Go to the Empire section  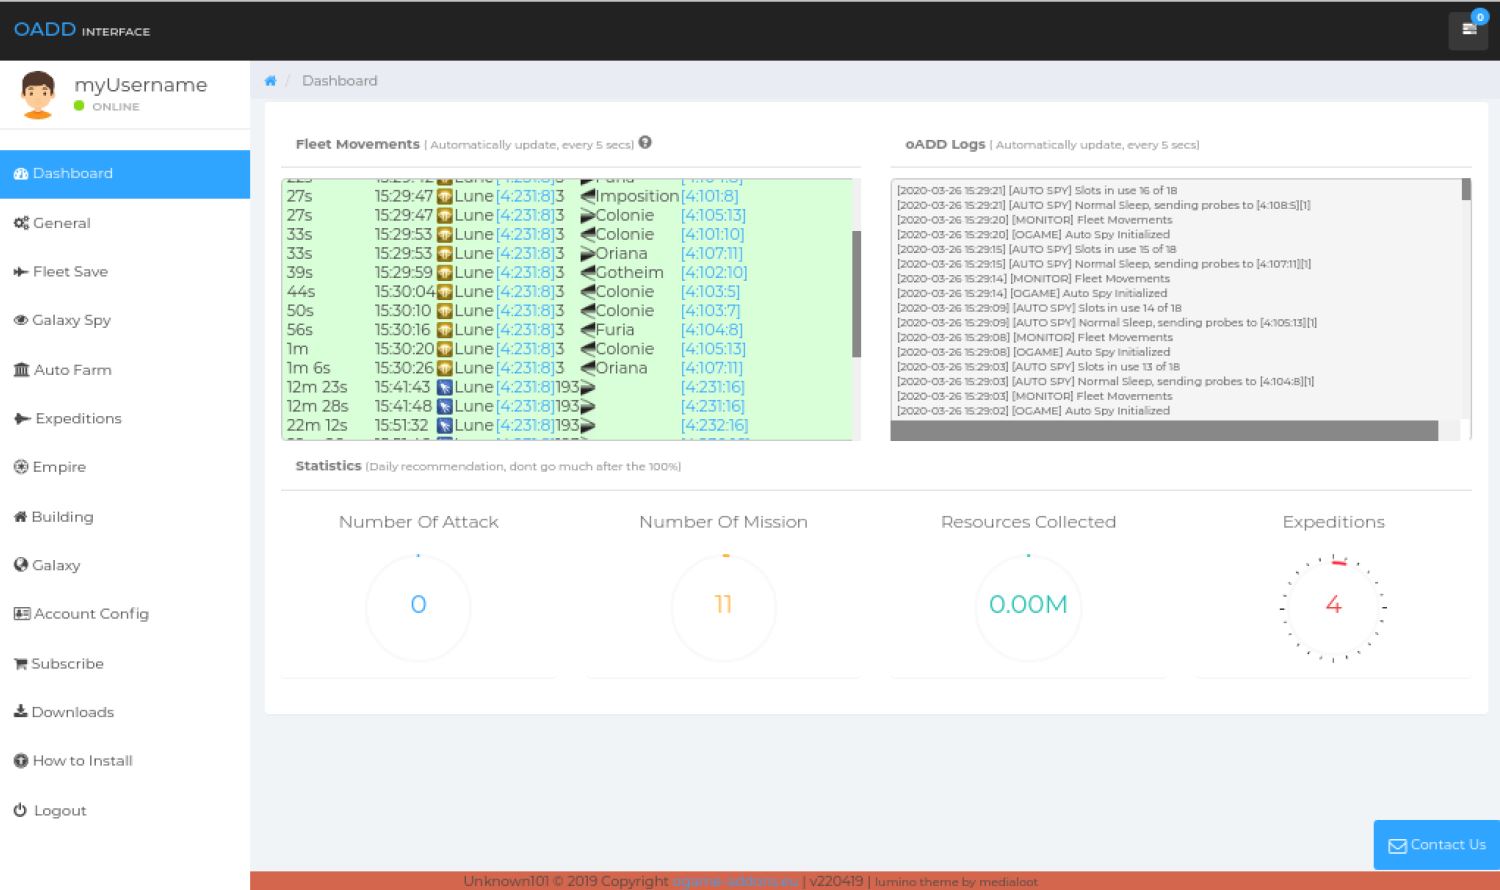click(x=59, y=467)
